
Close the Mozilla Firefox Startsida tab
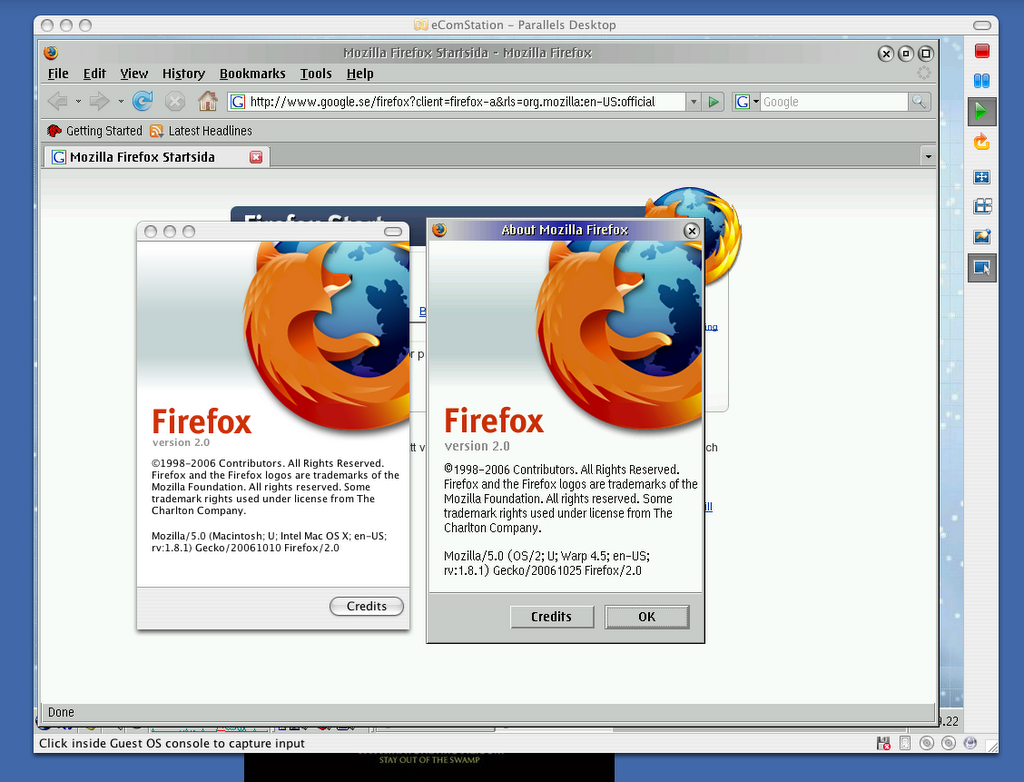[256, 157]
